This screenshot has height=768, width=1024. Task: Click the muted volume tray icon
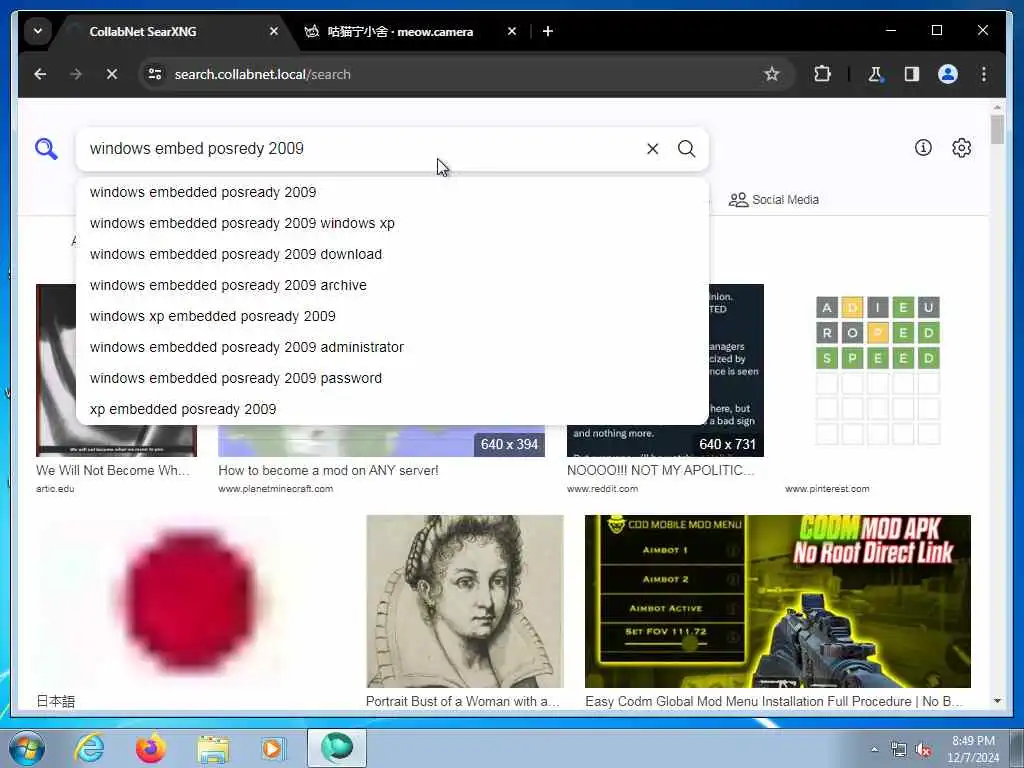(x=923, y=749)
